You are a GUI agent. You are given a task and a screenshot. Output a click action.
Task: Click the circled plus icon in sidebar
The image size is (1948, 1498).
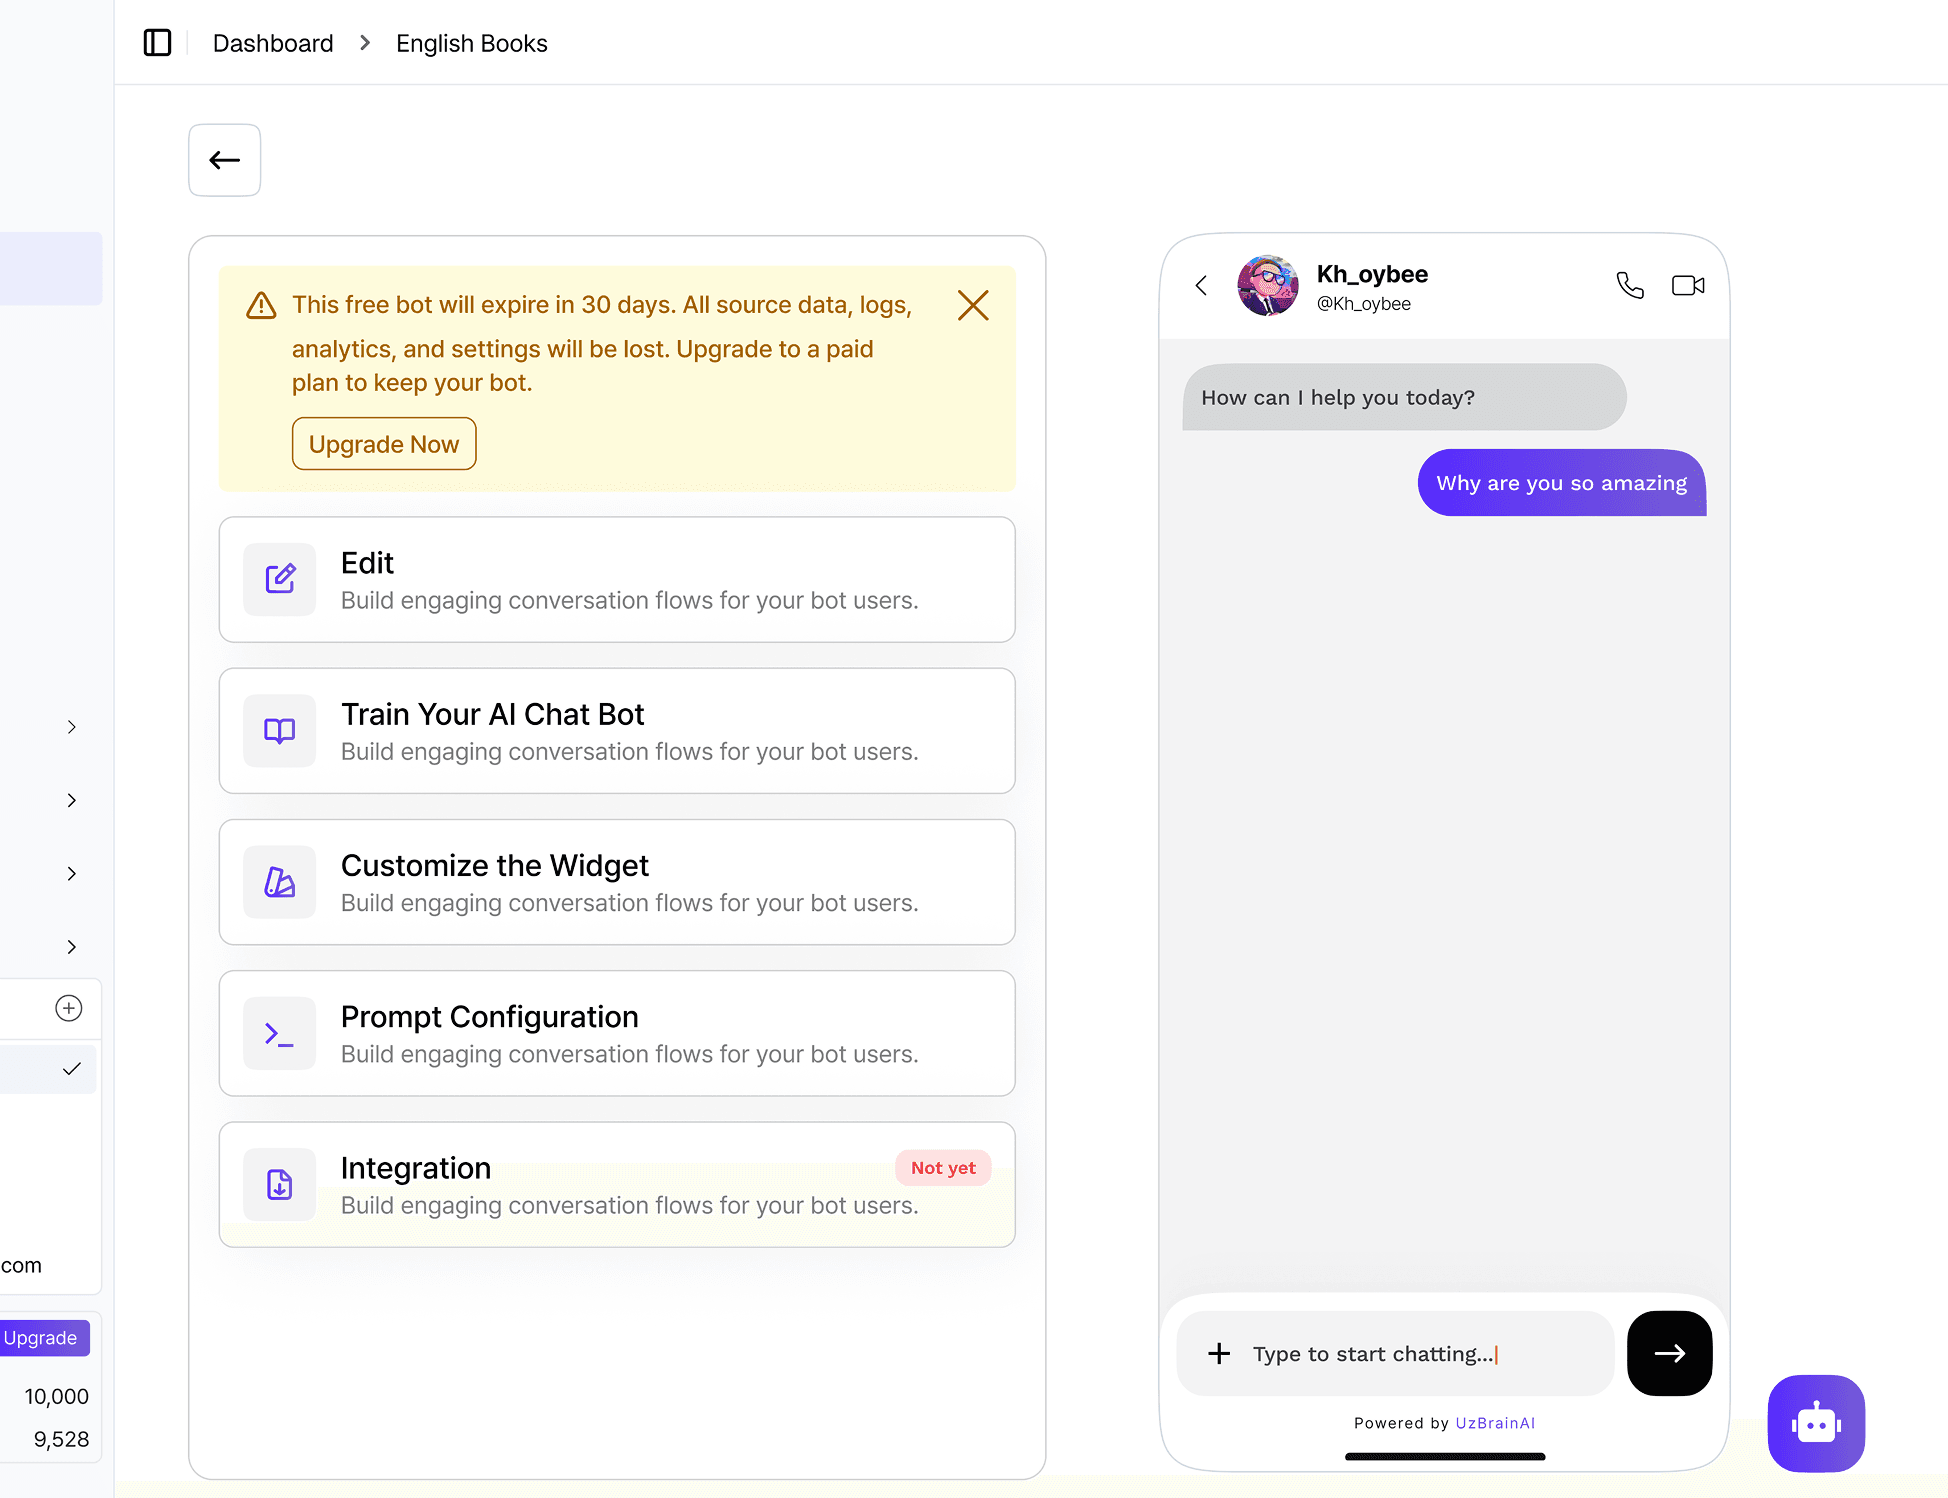point(69,1008)
